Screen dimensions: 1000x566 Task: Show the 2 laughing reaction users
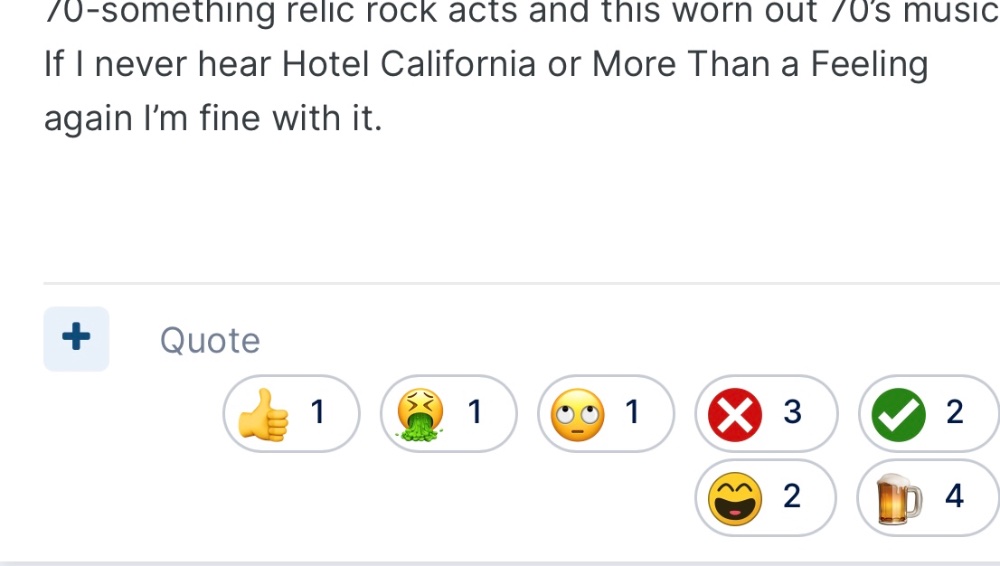pyautogui.click(x=791, y=496)
